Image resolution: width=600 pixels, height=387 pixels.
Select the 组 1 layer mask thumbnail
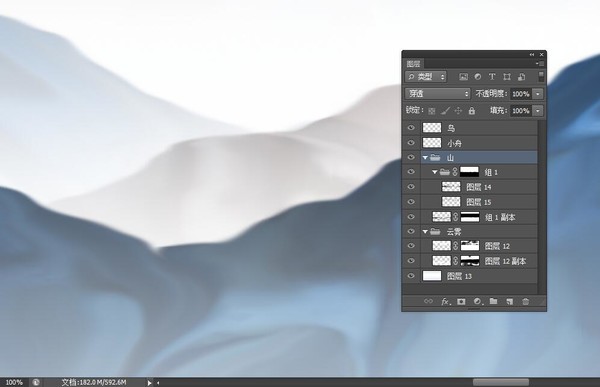[470, 172]
